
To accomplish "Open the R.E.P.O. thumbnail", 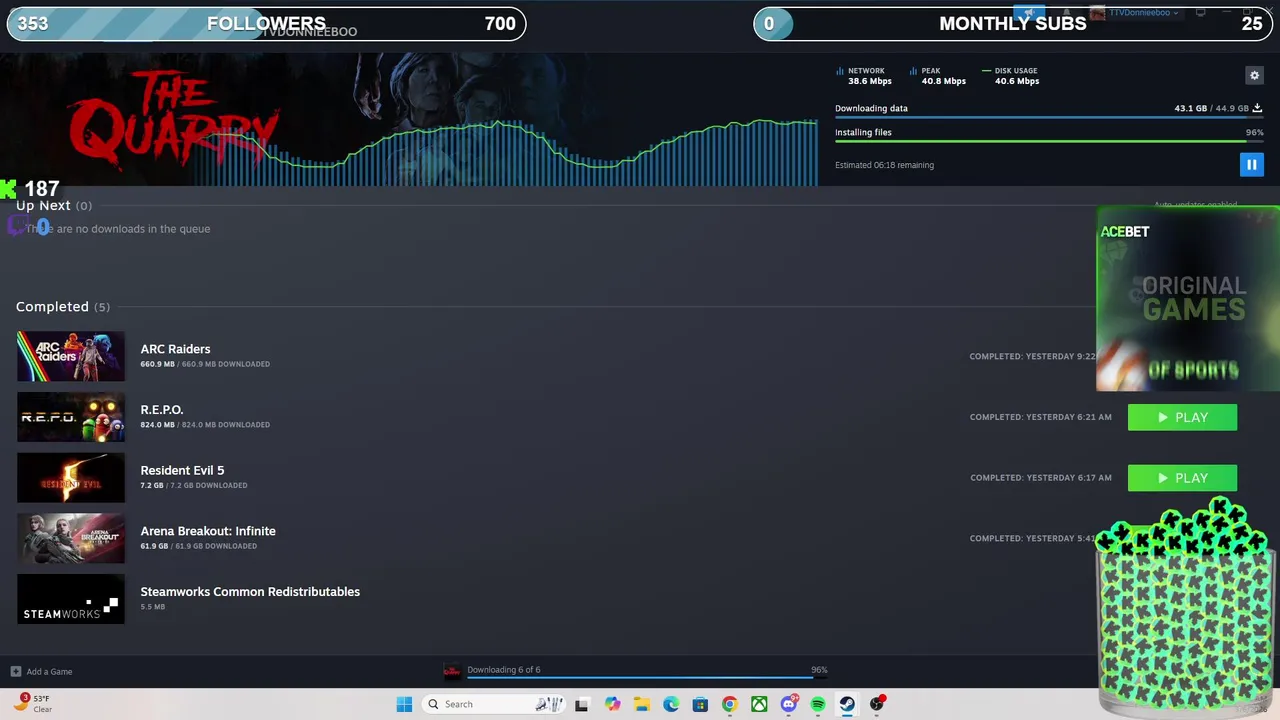I will click(x=71, y=417).
